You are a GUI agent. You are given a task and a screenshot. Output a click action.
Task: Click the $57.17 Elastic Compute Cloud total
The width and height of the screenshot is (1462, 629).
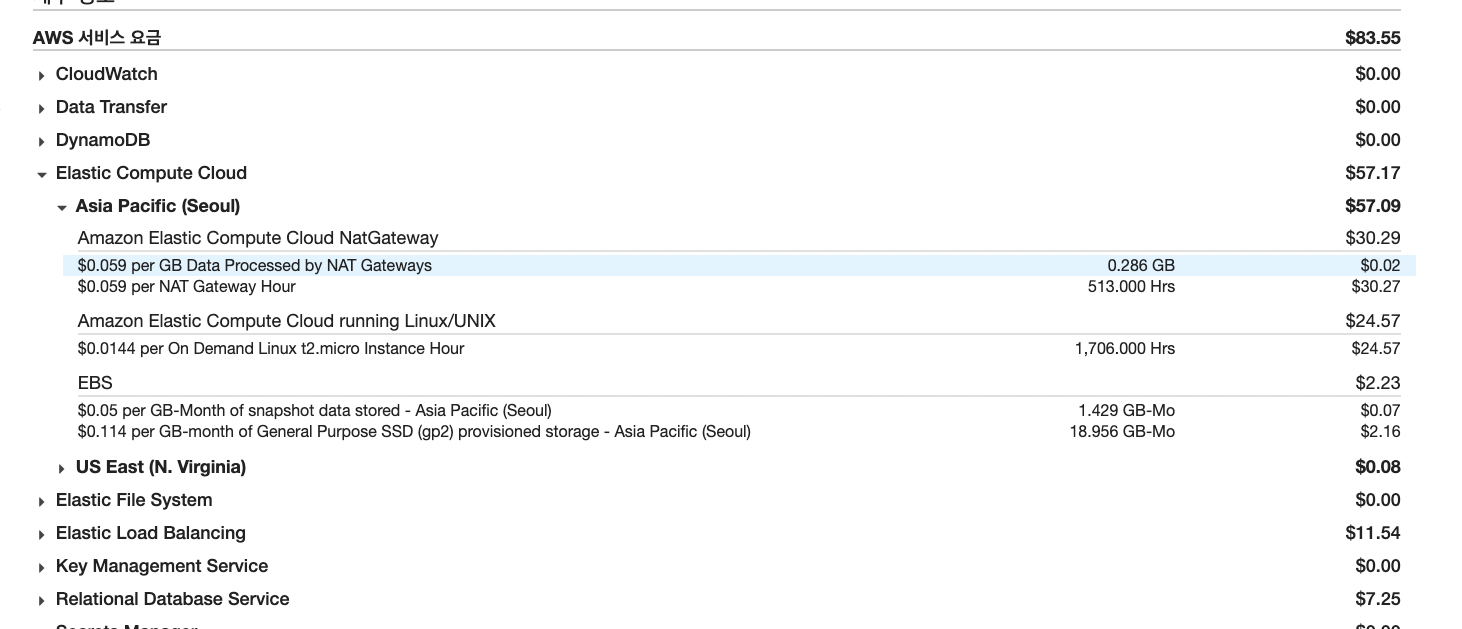pos(1373,173)
